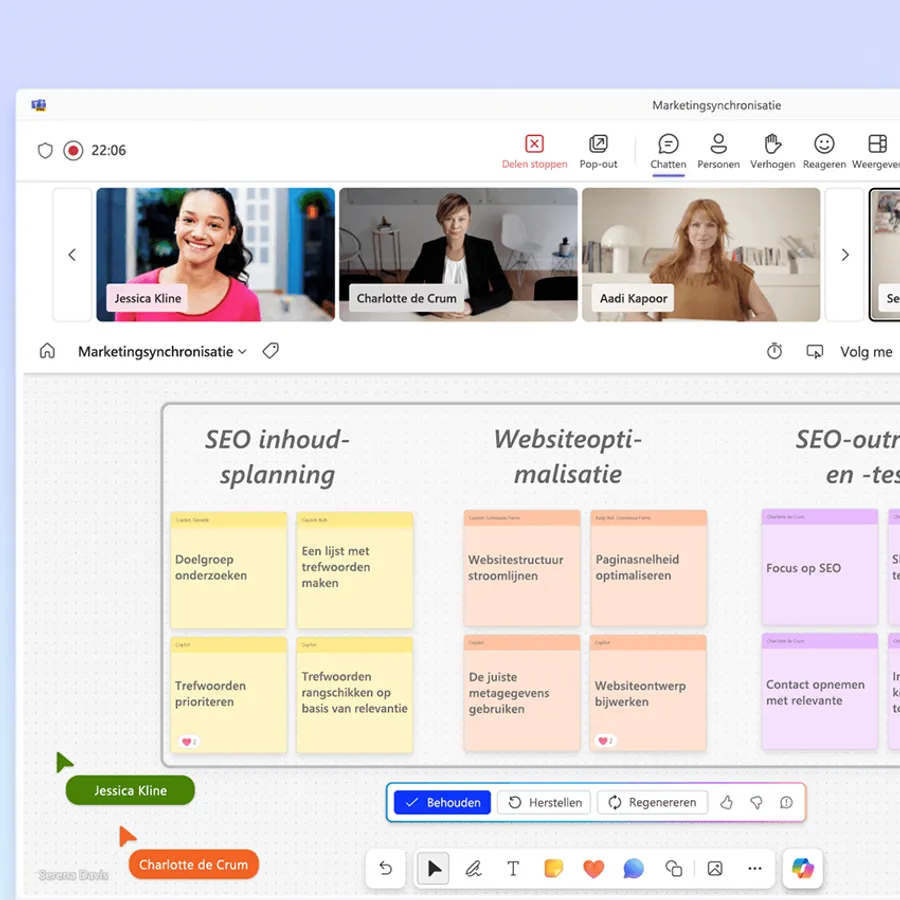This screenshot has height=900, width=900.
Task: Open the Shapes tool
Action: 673,868
